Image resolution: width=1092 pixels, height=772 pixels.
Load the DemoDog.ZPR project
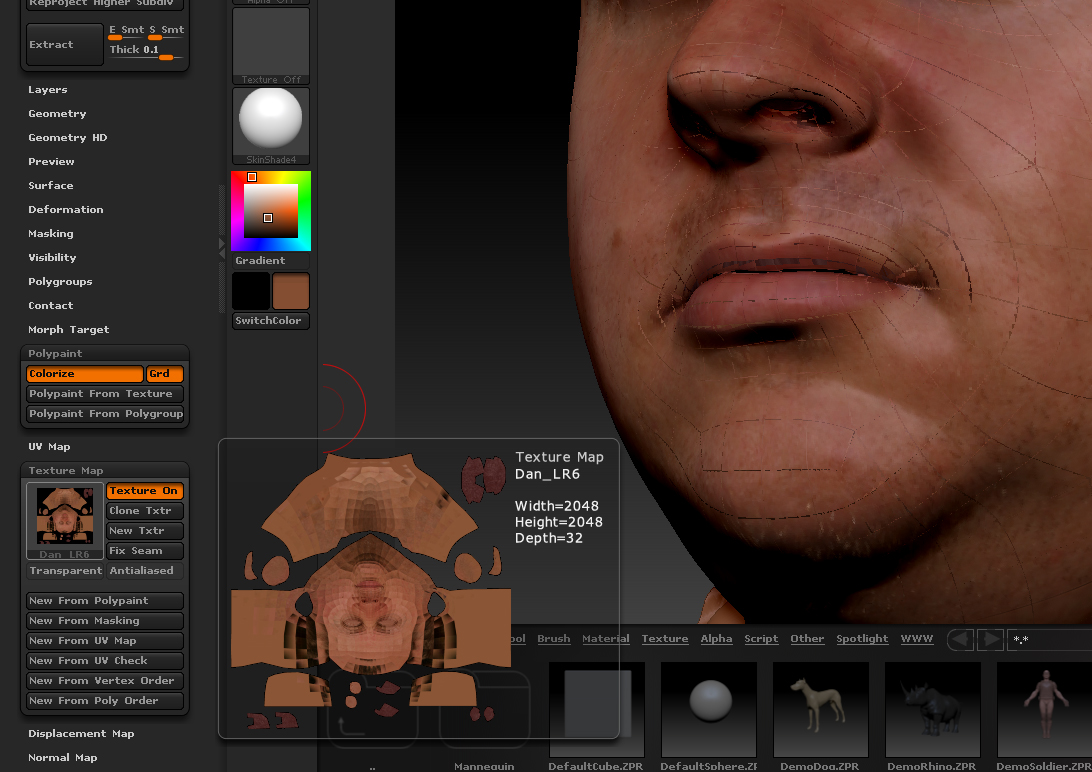pos(820,709)
